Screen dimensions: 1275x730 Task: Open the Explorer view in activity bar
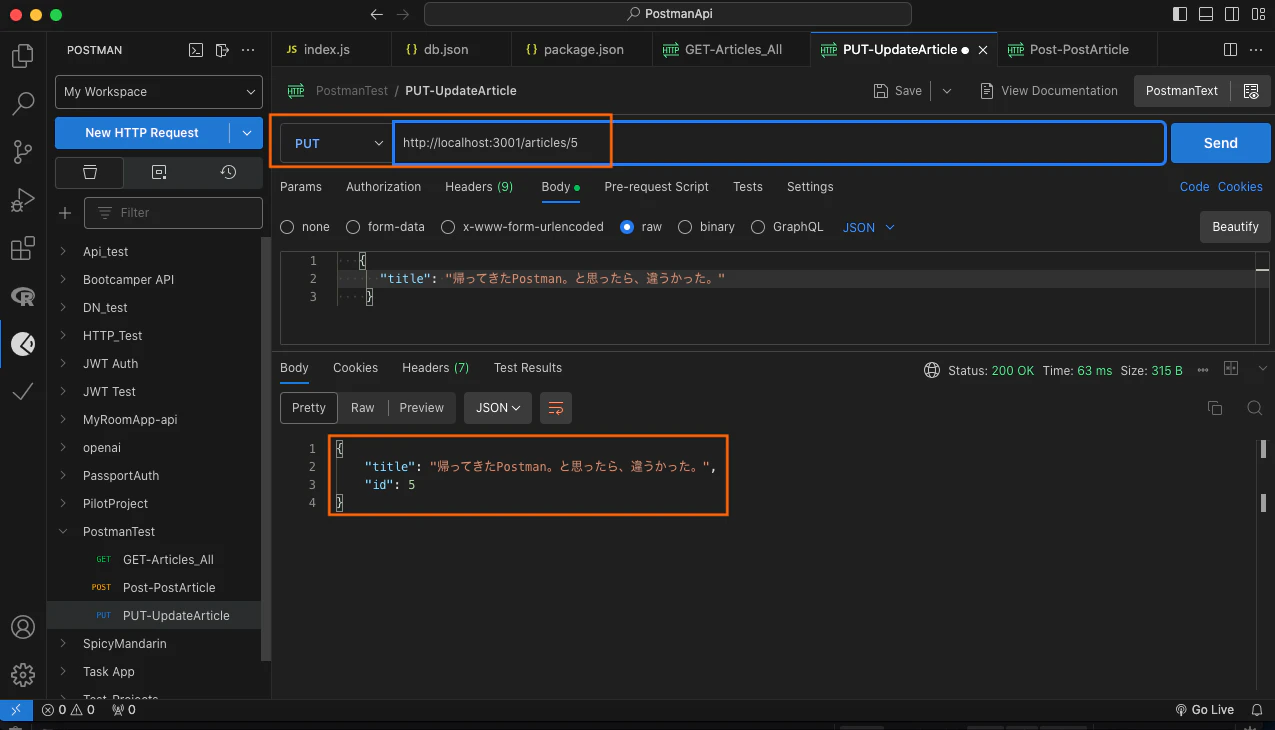click(x=22, y=56)
